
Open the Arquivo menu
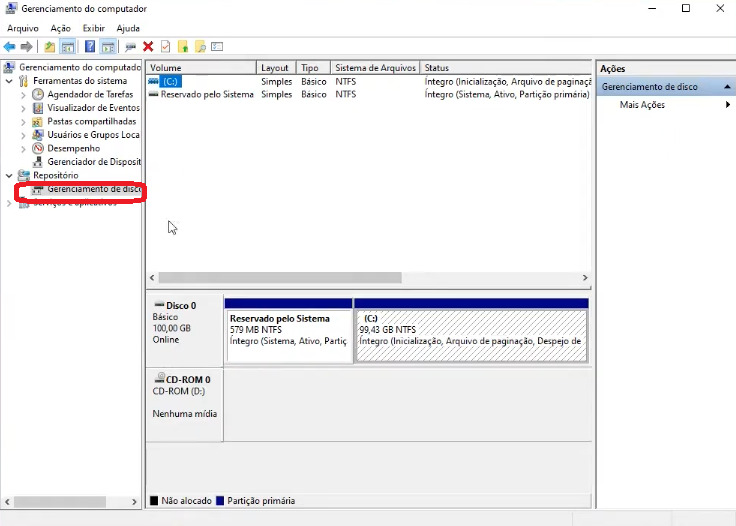[23, 29]
